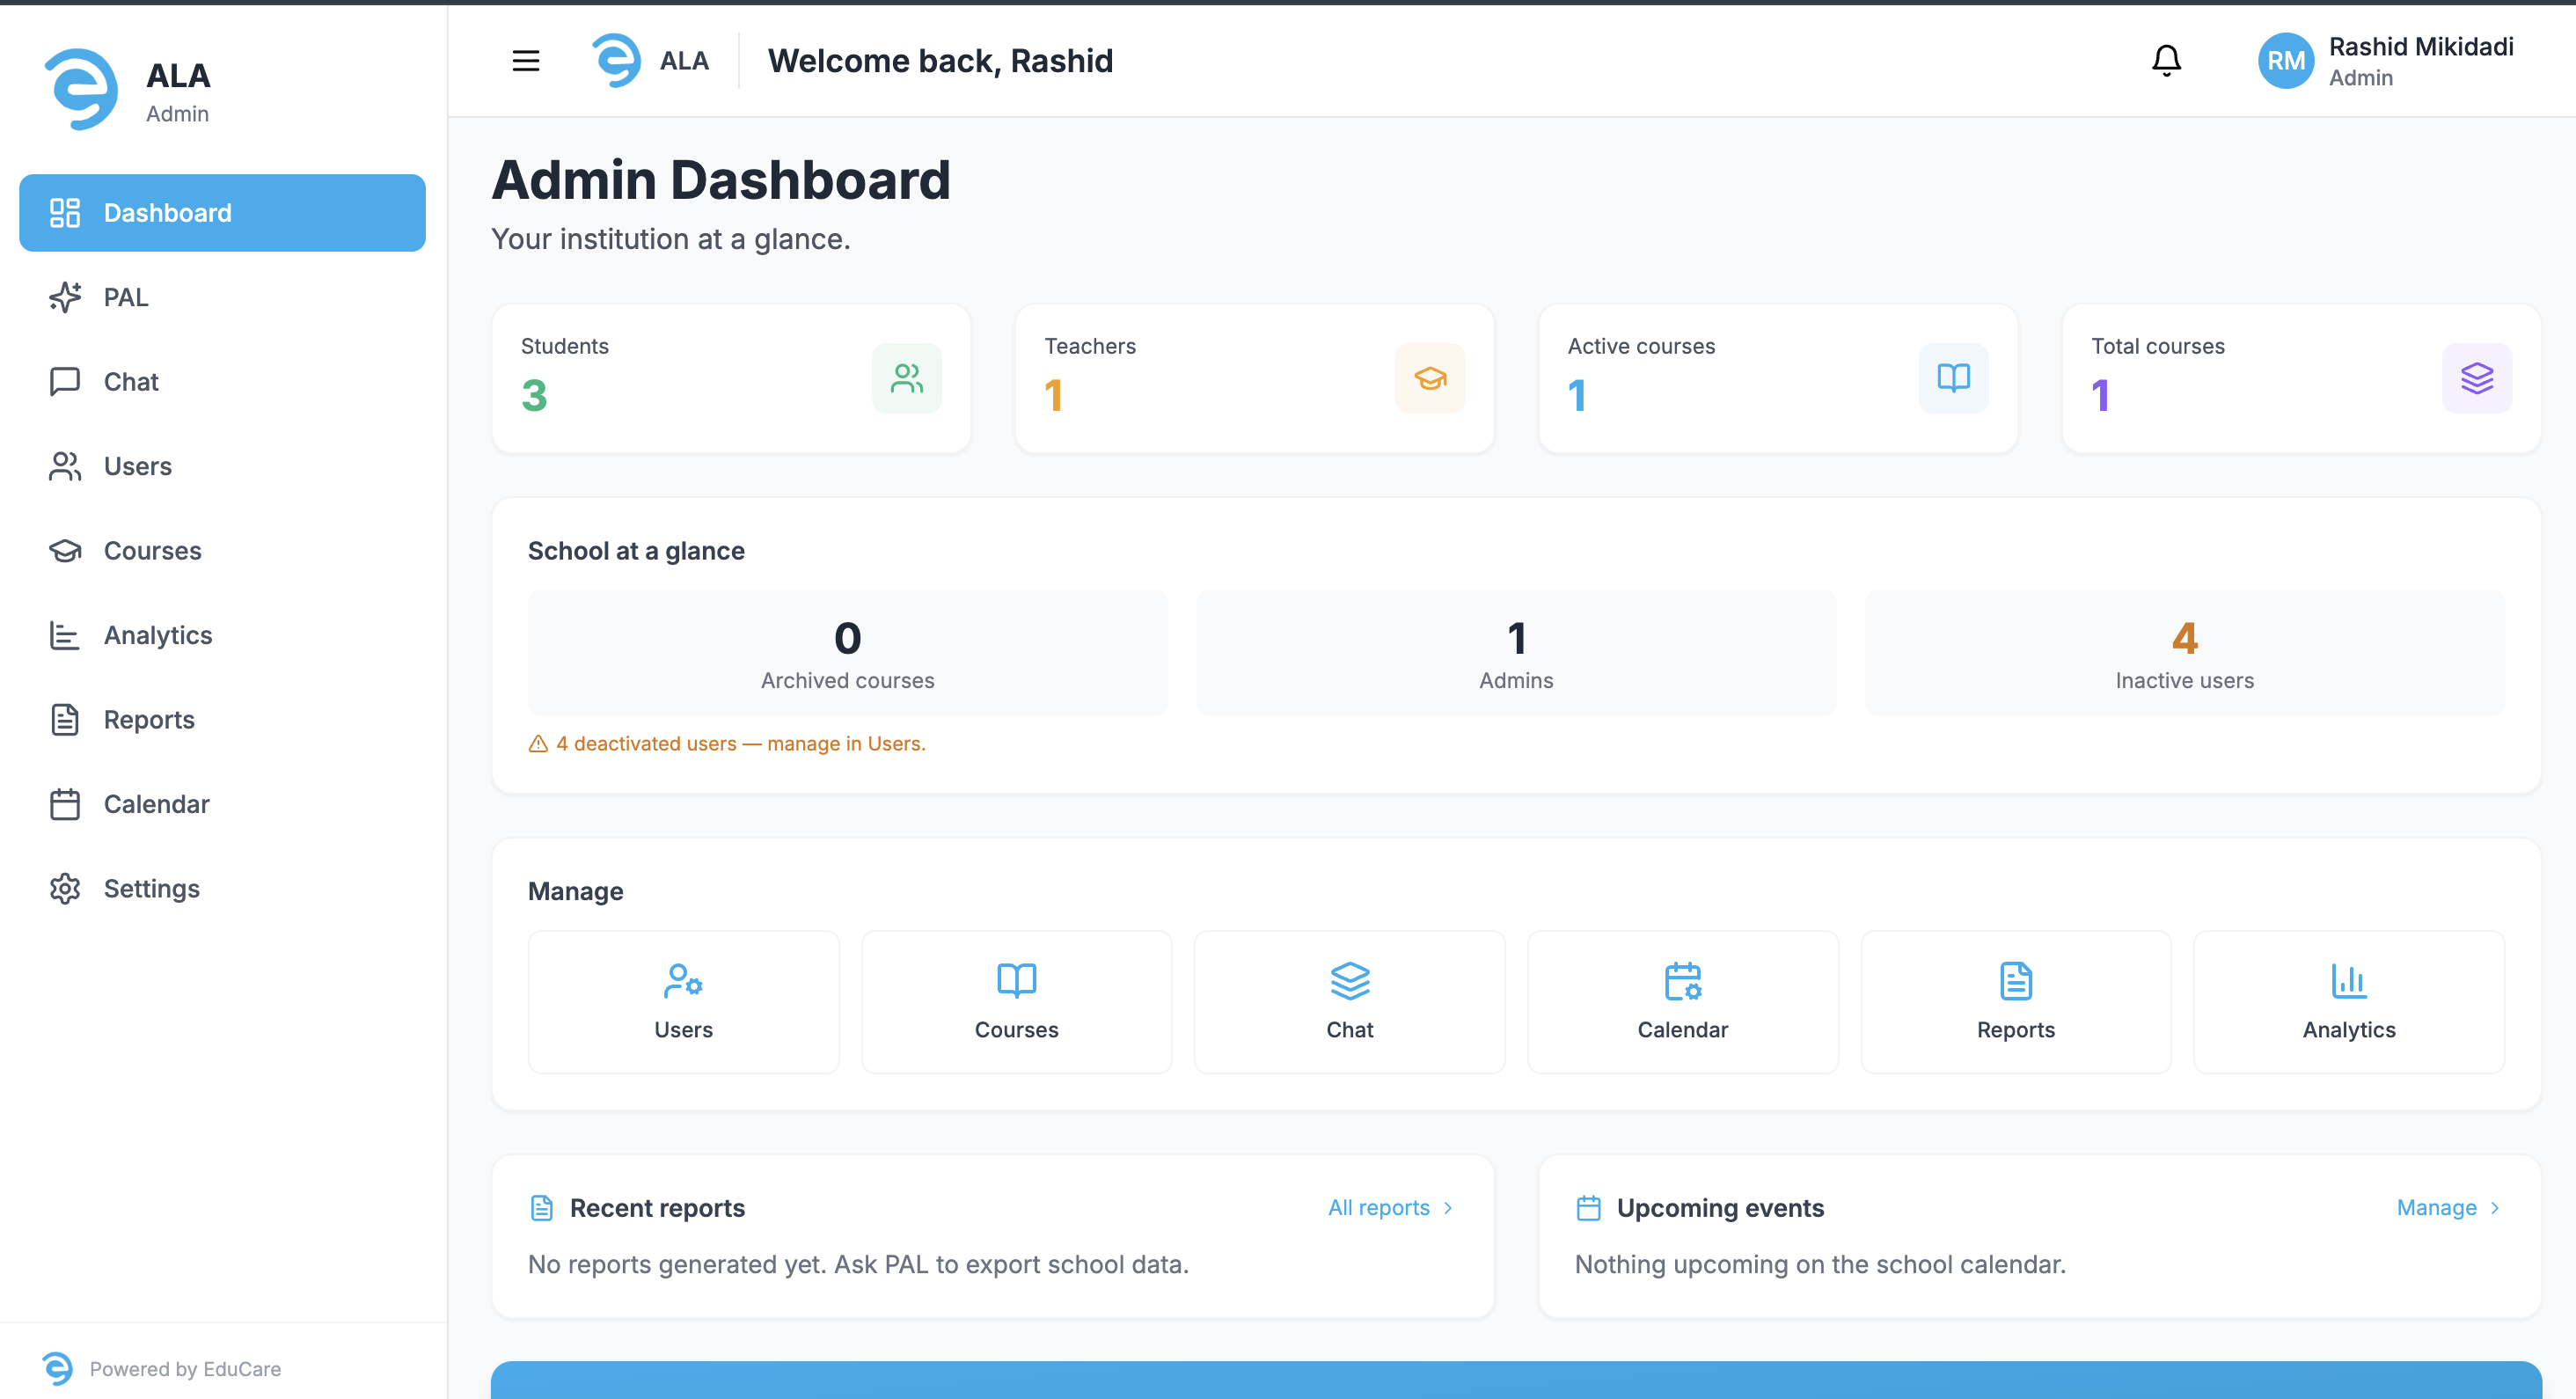Open Chat in the sidebar

pyautogui.click(x=222, y=382)
